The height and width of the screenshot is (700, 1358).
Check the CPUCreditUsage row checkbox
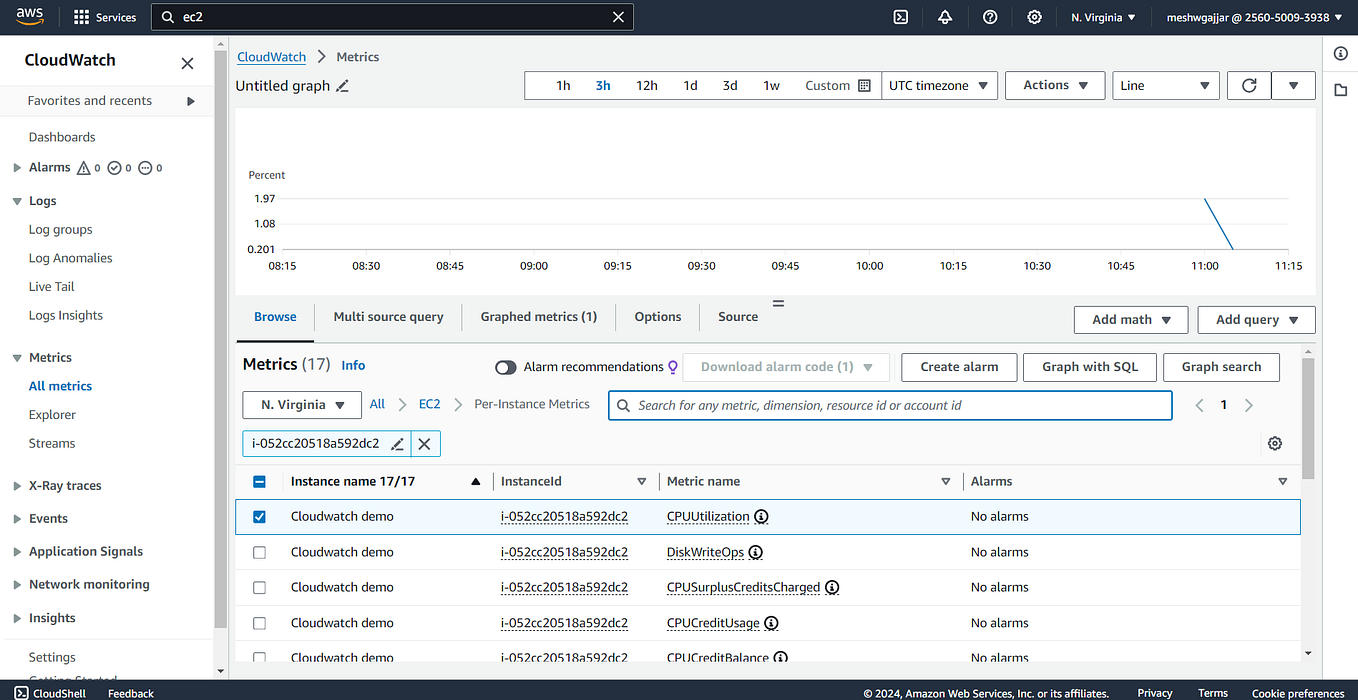(259, 623)
